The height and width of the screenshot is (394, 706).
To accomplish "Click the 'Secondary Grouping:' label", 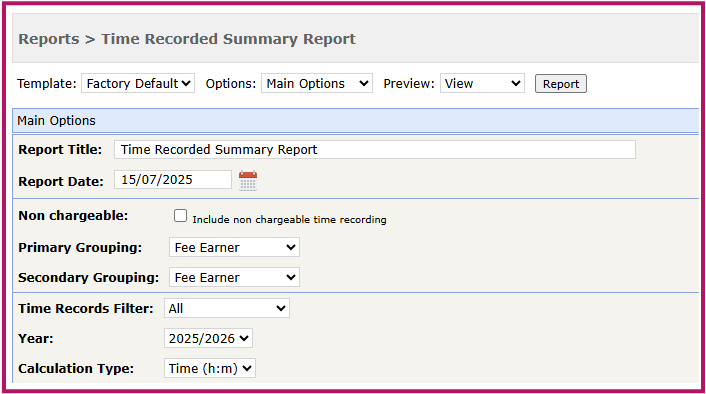I will click(88, 277).
